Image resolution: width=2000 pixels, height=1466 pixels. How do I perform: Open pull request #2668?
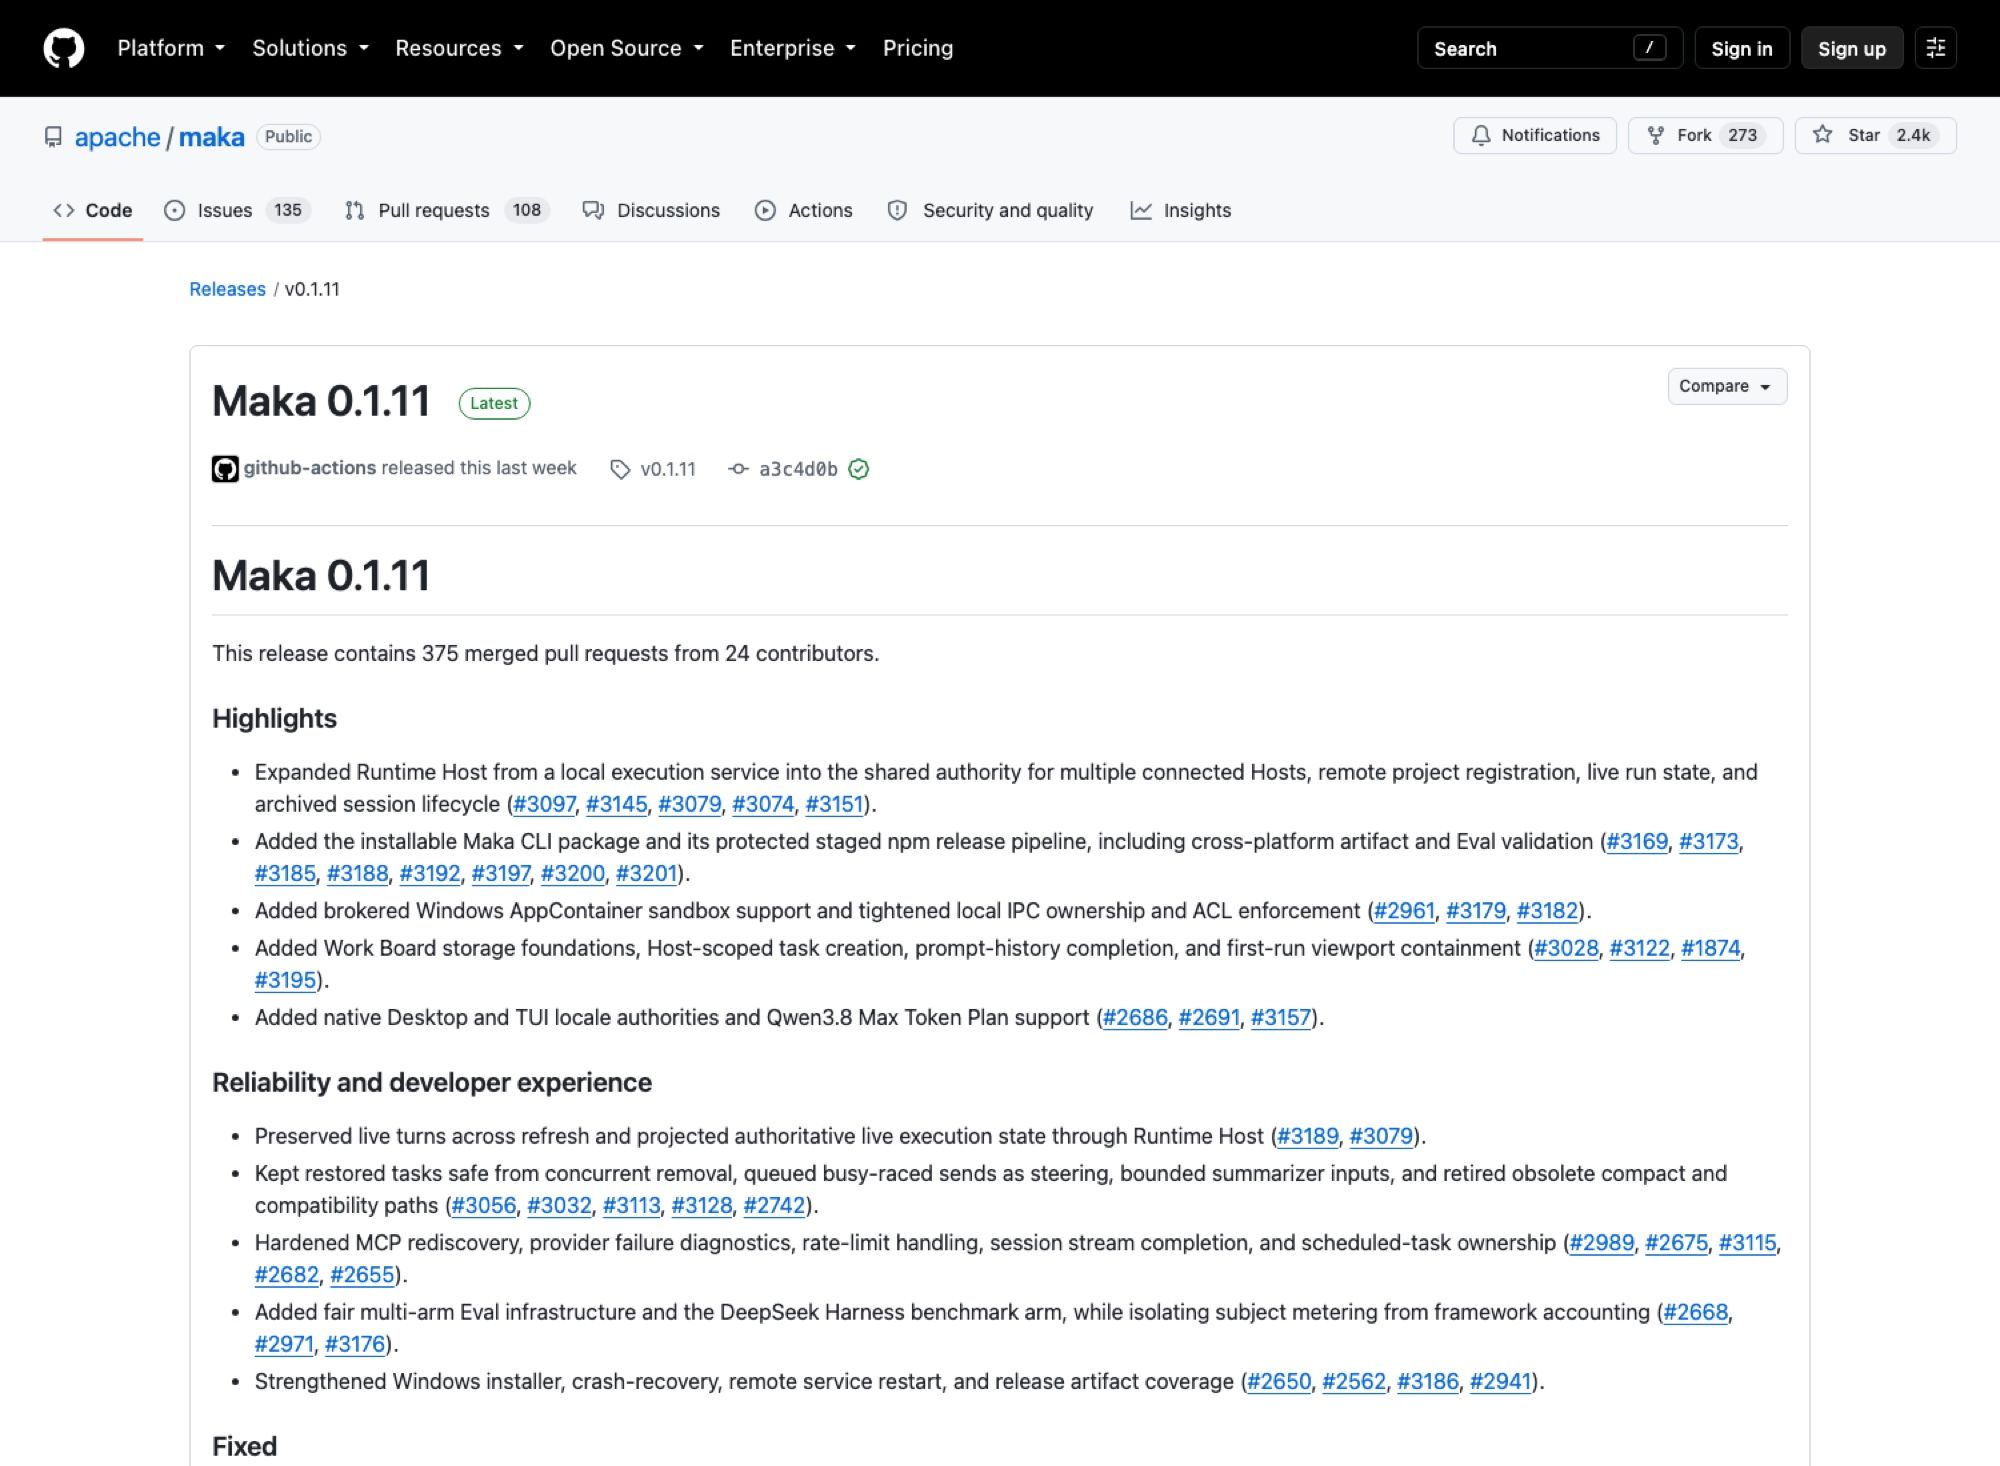coord(1695,1312)
